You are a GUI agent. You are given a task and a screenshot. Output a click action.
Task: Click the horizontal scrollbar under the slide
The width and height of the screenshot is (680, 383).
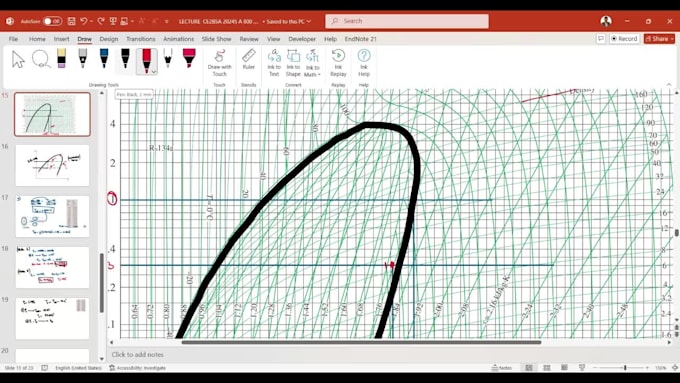pos(361,342)
